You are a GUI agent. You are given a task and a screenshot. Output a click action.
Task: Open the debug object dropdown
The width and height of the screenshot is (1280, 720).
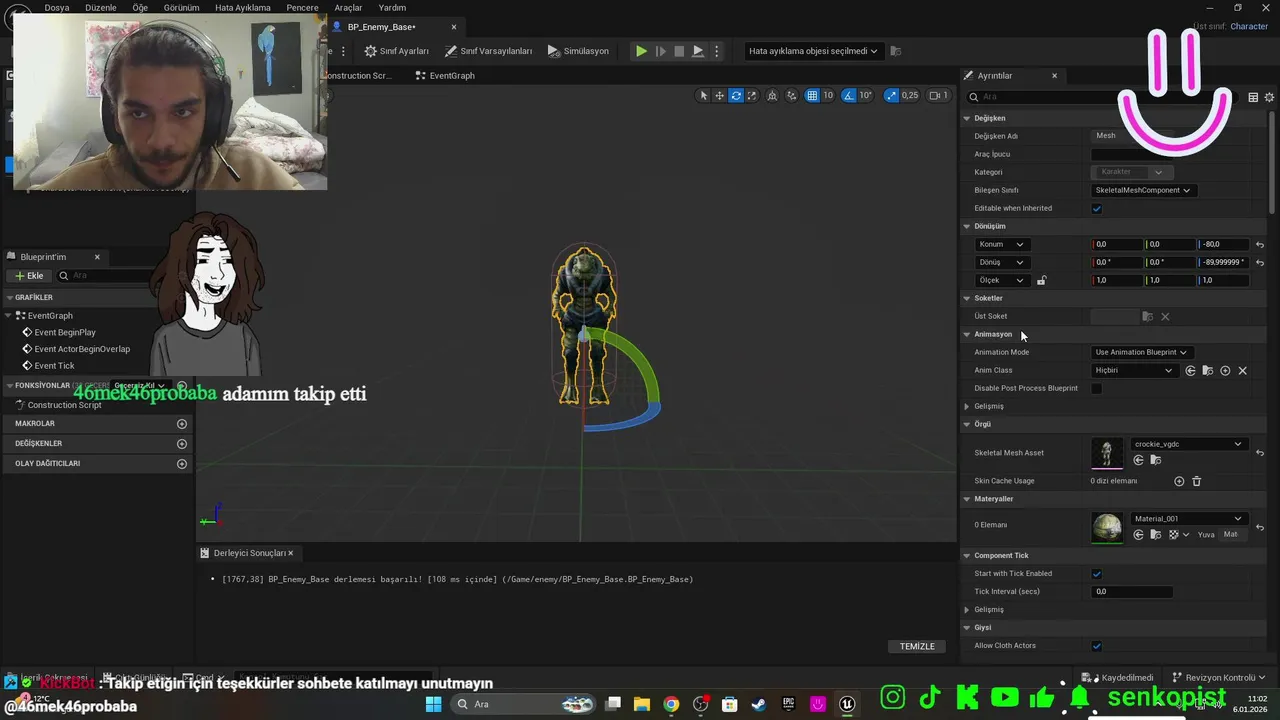pyautogui.click(x=813, y=51)
